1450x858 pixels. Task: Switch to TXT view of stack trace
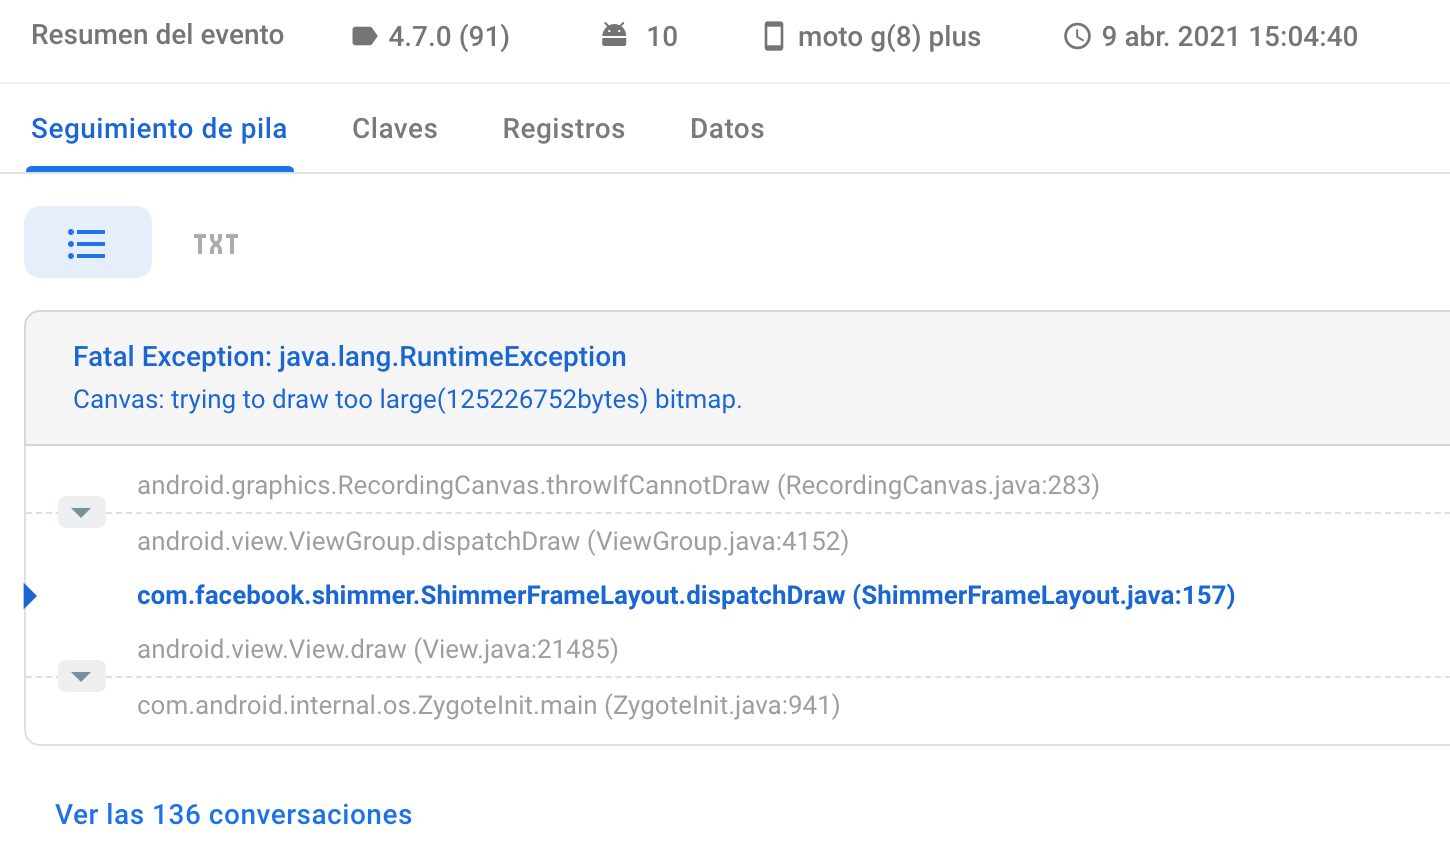point(216,244)
